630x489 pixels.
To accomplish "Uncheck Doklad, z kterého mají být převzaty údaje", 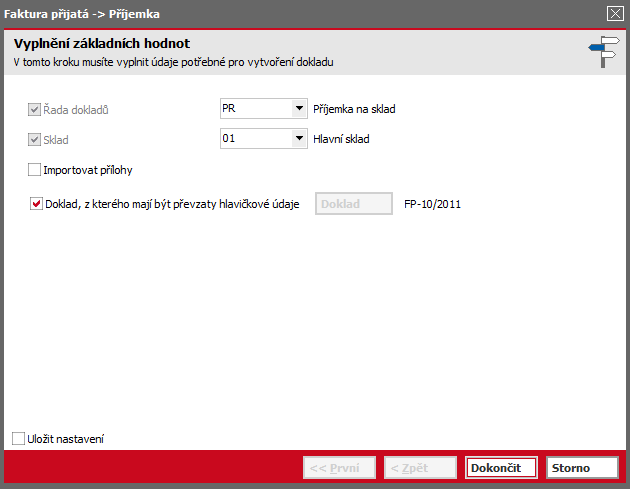I will (x=36, y=204).
